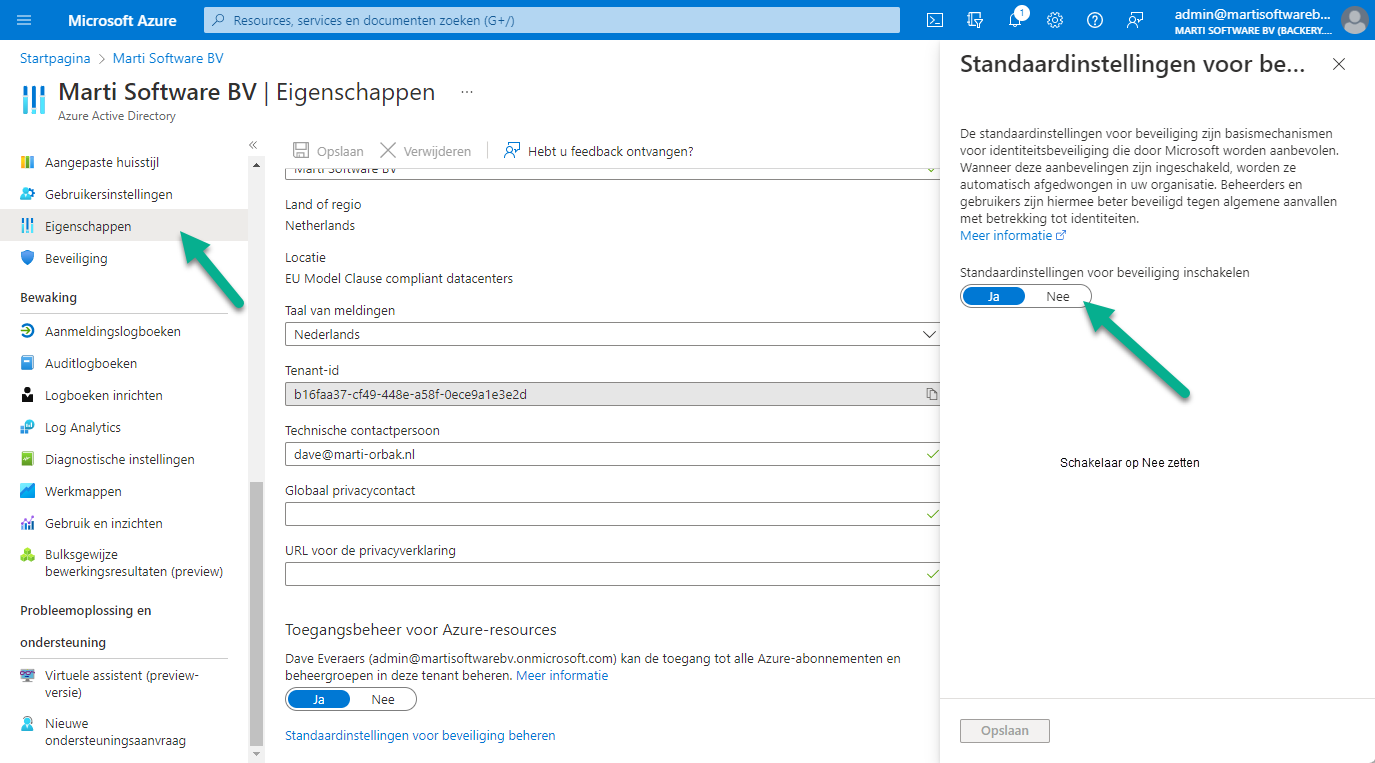
Task: Click the Gebruikersinstellingen gear icon
Action: coord(27,194)
